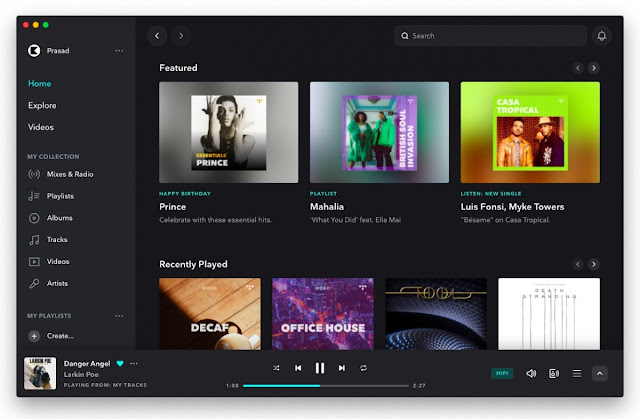Screen dimensions: 640x419
Task: Skip to the next track
Action: click(342, 368)
